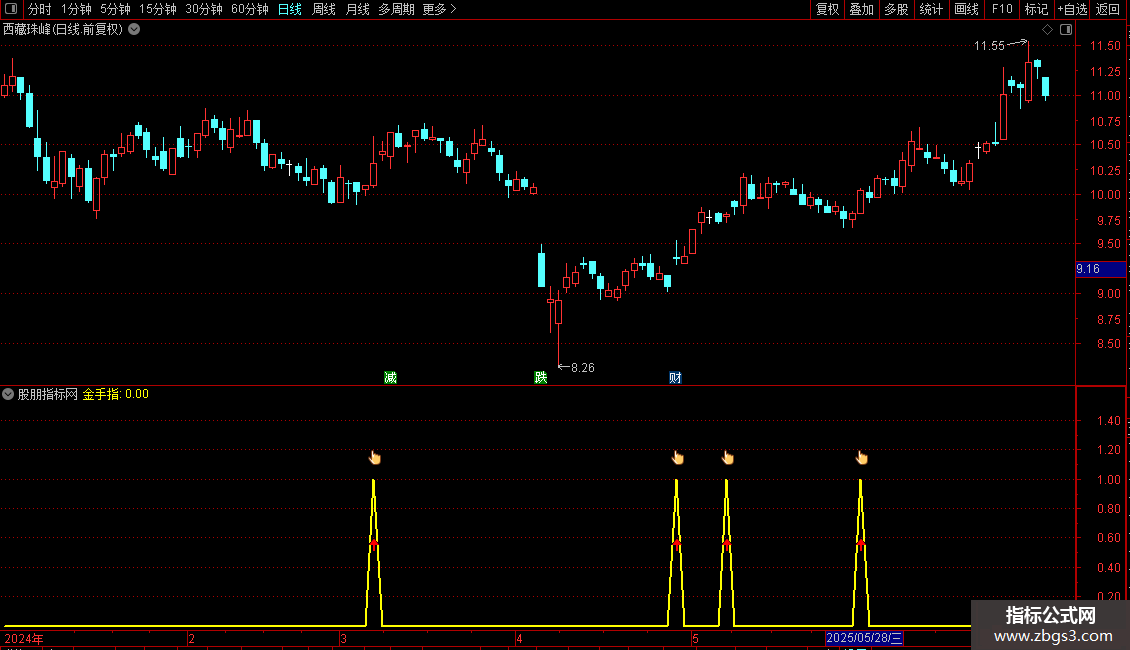Switch to 分时 intraday view
The height and width of the screenshot is (650, 1130).
click(40, 9)
